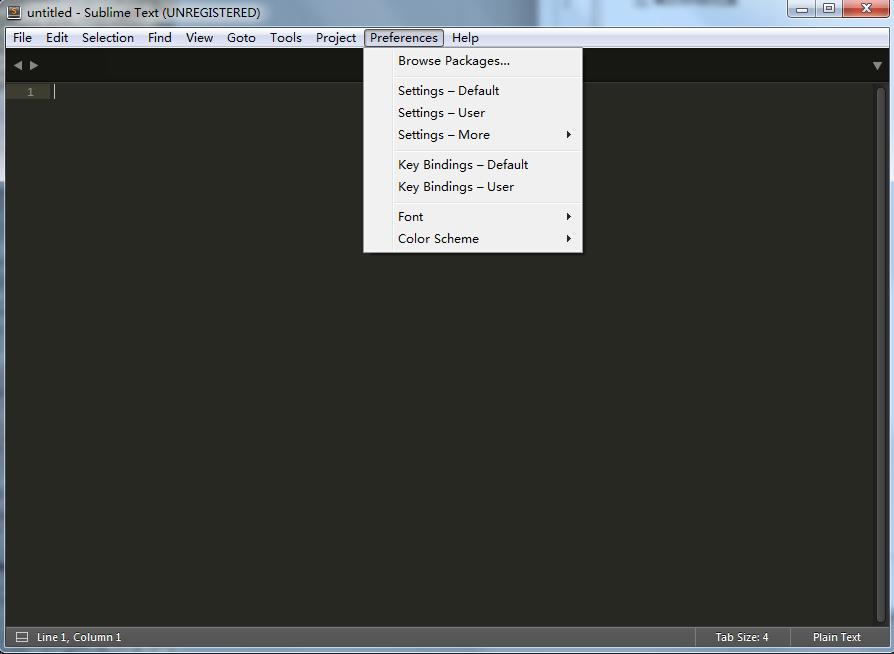Click line number 1 in the gutter

(30, 92)
